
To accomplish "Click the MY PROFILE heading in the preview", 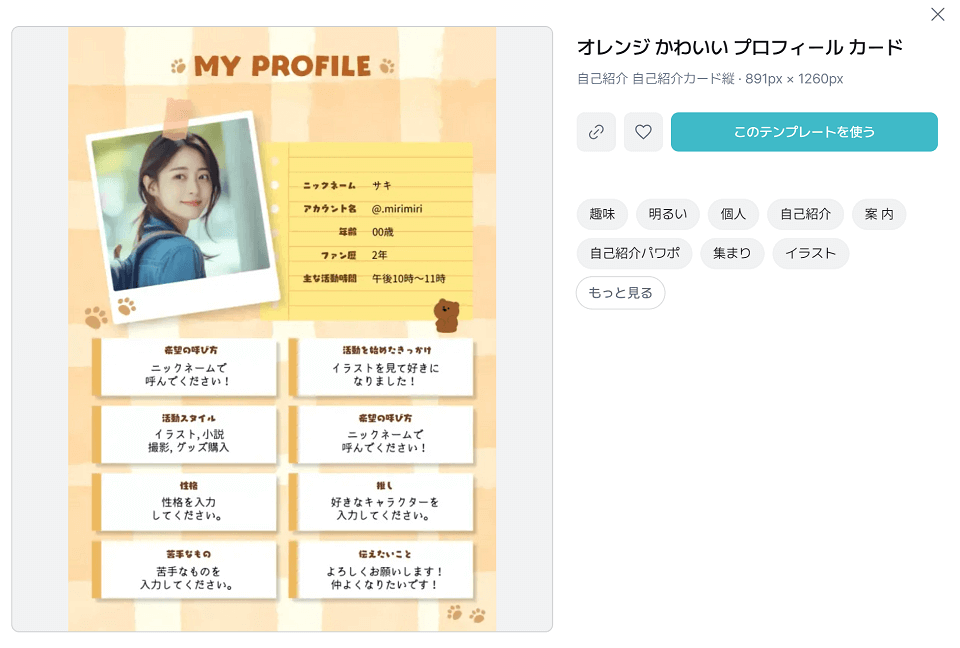I will pyautogui.click(x=282, y=67).
